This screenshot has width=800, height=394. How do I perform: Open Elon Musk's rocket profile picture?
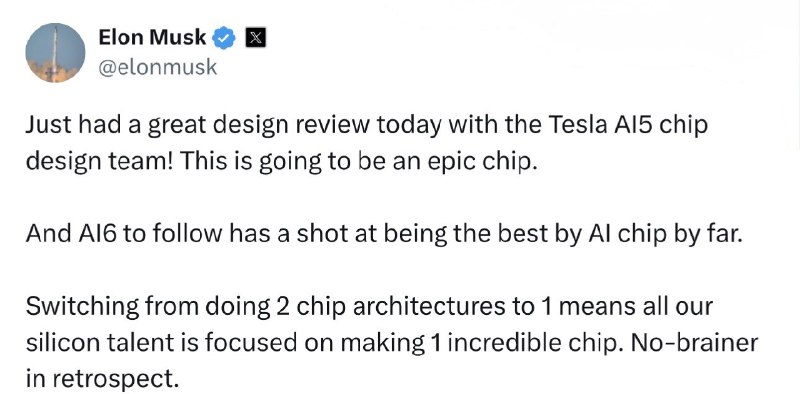tap(55, 53)
